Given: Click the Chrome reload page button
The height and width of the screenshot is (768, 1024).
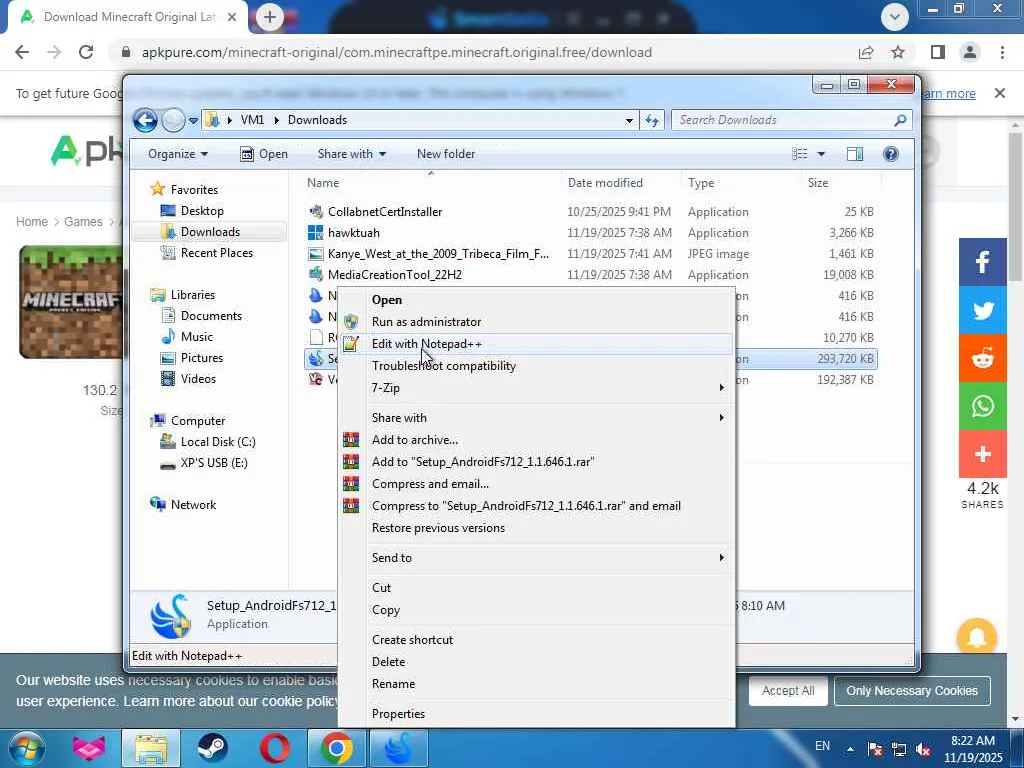Looking at the screenshot, I should (86, 52).
